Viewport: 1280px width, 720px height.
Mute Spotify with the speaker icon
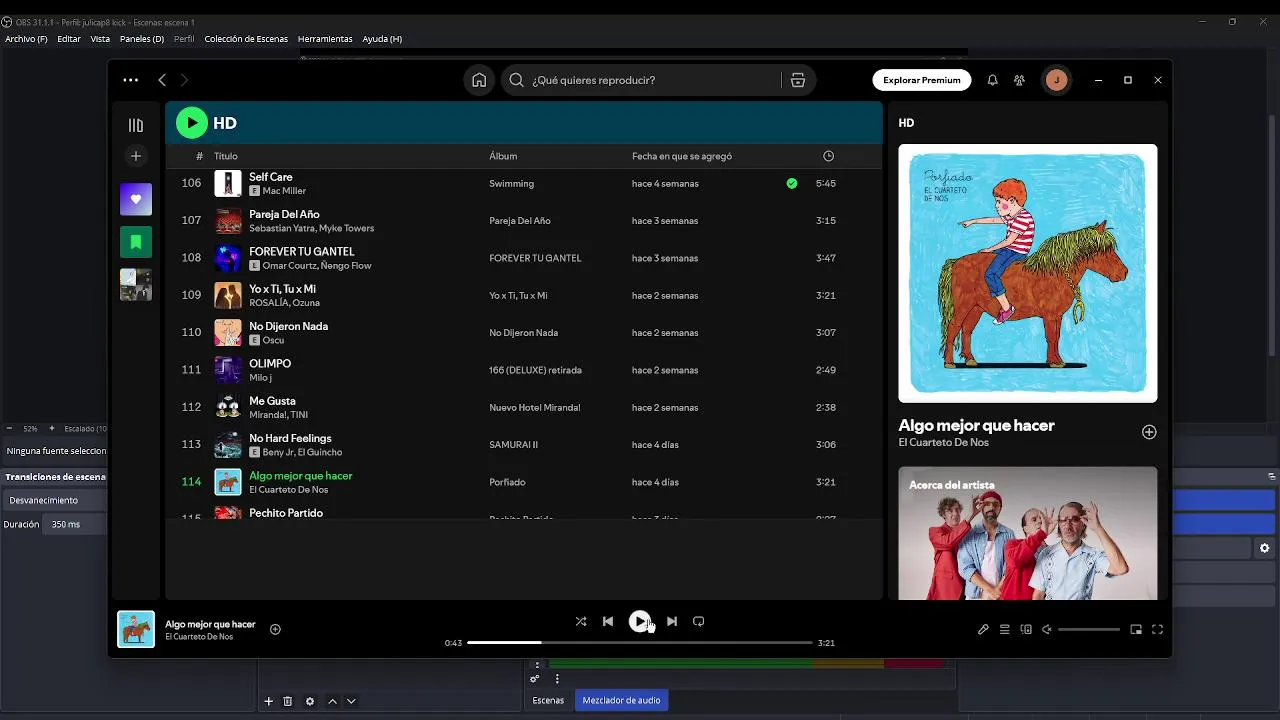(x=1047, y=630)
